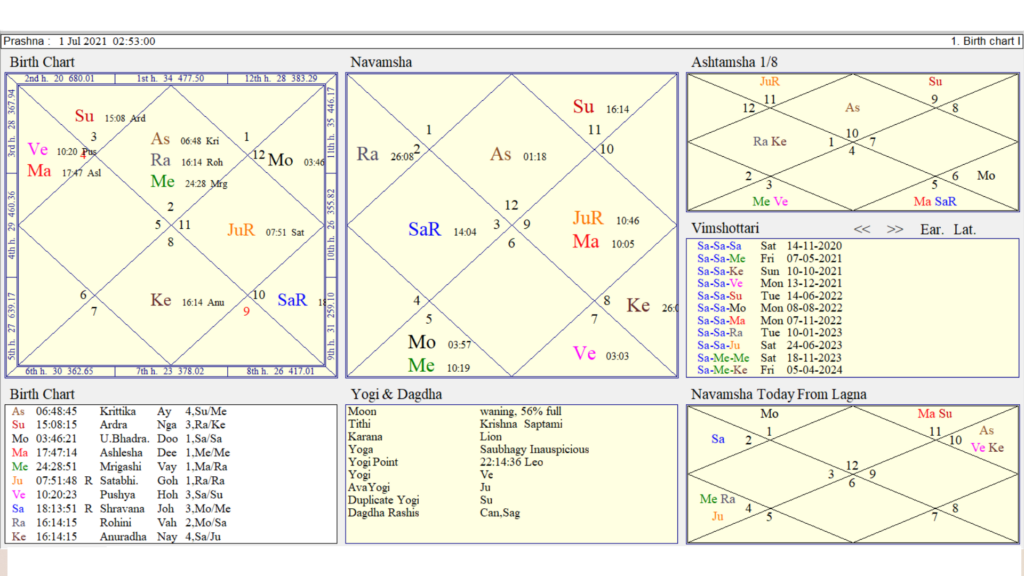Go to previous Vimshottari level with << button
This screenshot has width=1024, height=576.
tap(862, 230)
